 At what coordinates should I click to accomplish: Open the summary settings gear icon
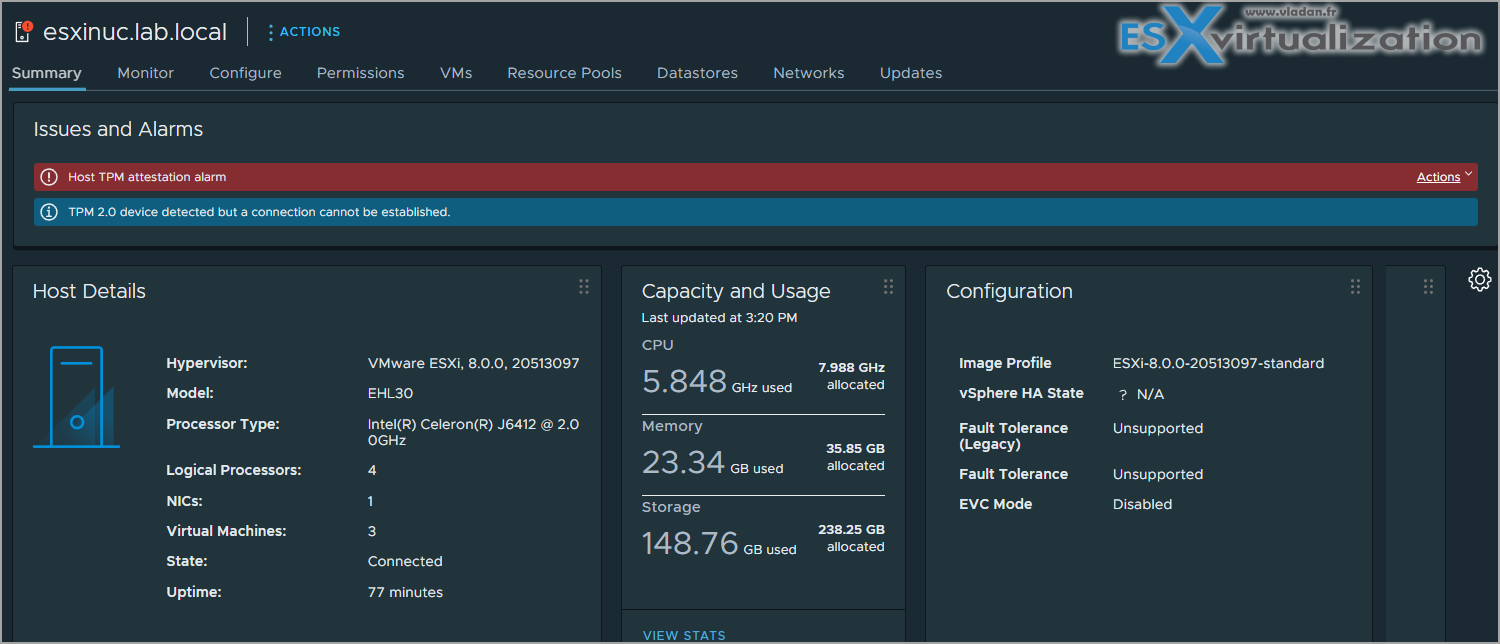coord(1480,279)
